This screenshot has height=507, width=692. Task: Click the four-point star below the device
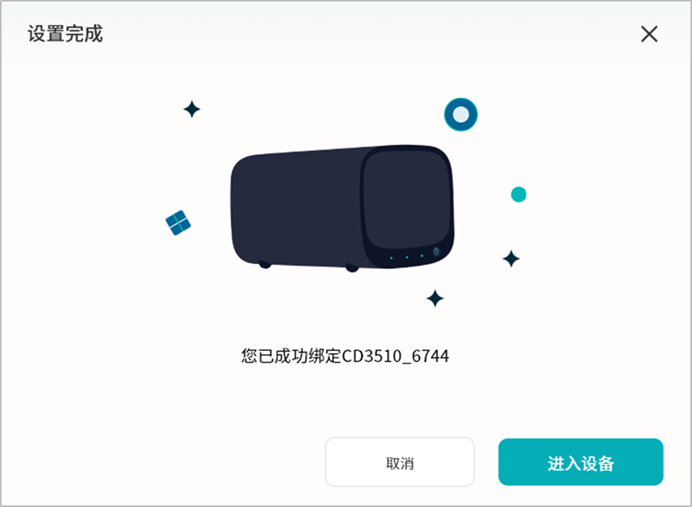435,298
